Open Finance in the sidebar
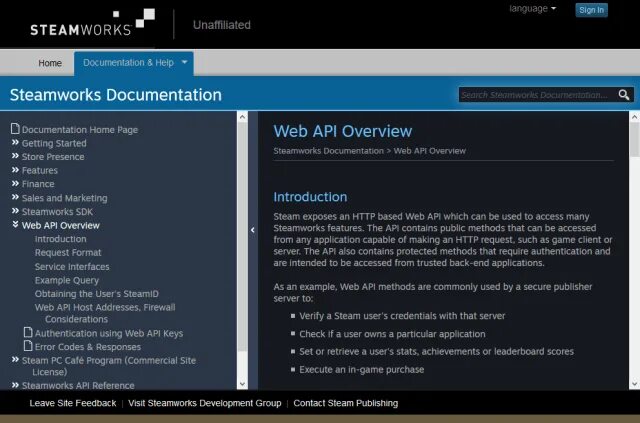The image size is (640, 423). click(38, 184)
